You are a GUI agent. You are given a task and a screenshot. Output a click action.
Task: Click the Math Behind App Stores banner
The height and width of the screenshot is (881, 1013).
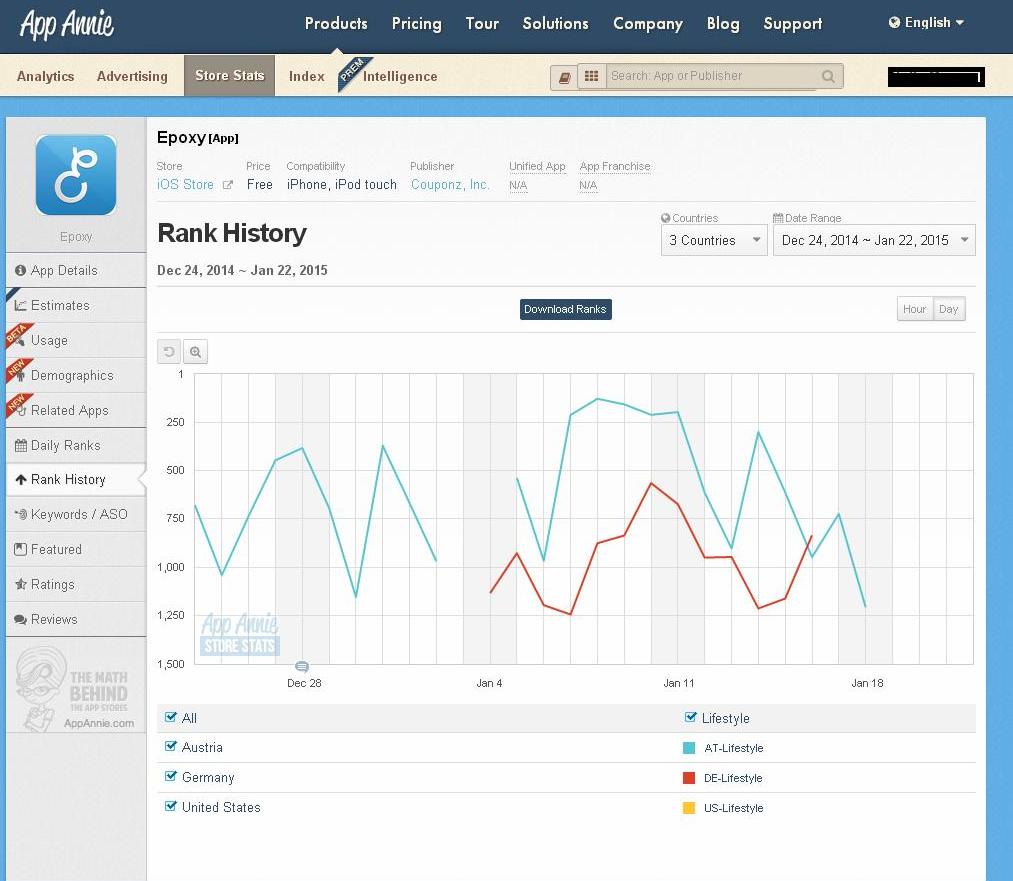pyautogui.click(x=76, y=690)
